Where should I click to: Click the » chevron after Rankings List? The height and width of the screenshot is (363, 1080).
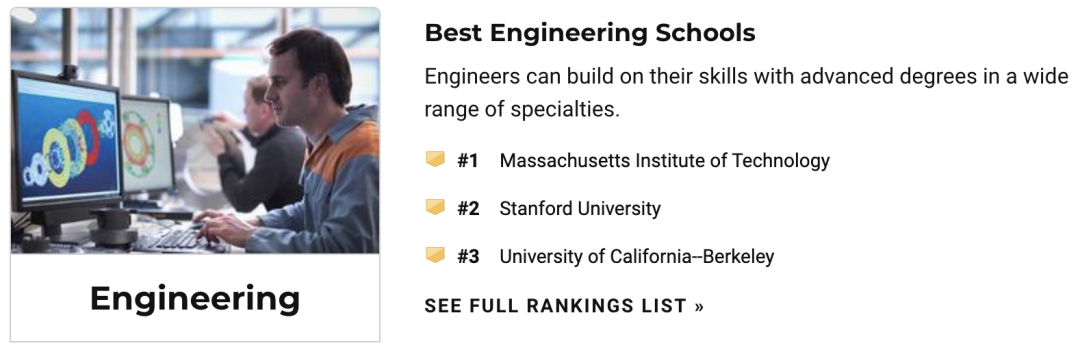click(699, 306)
